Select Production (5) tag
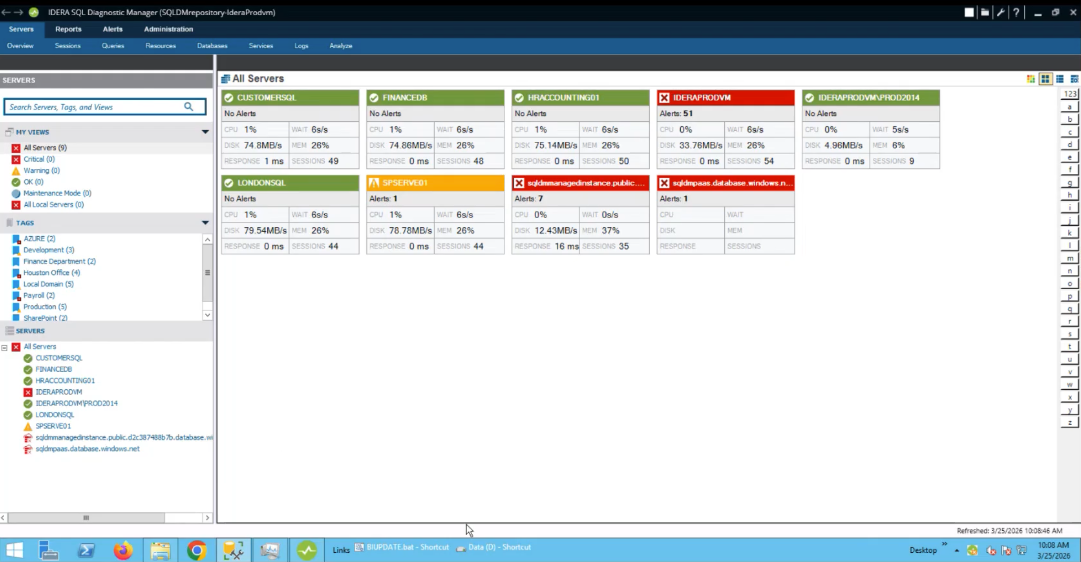The height and width of the screenshot is (562, 1081). 45,307
